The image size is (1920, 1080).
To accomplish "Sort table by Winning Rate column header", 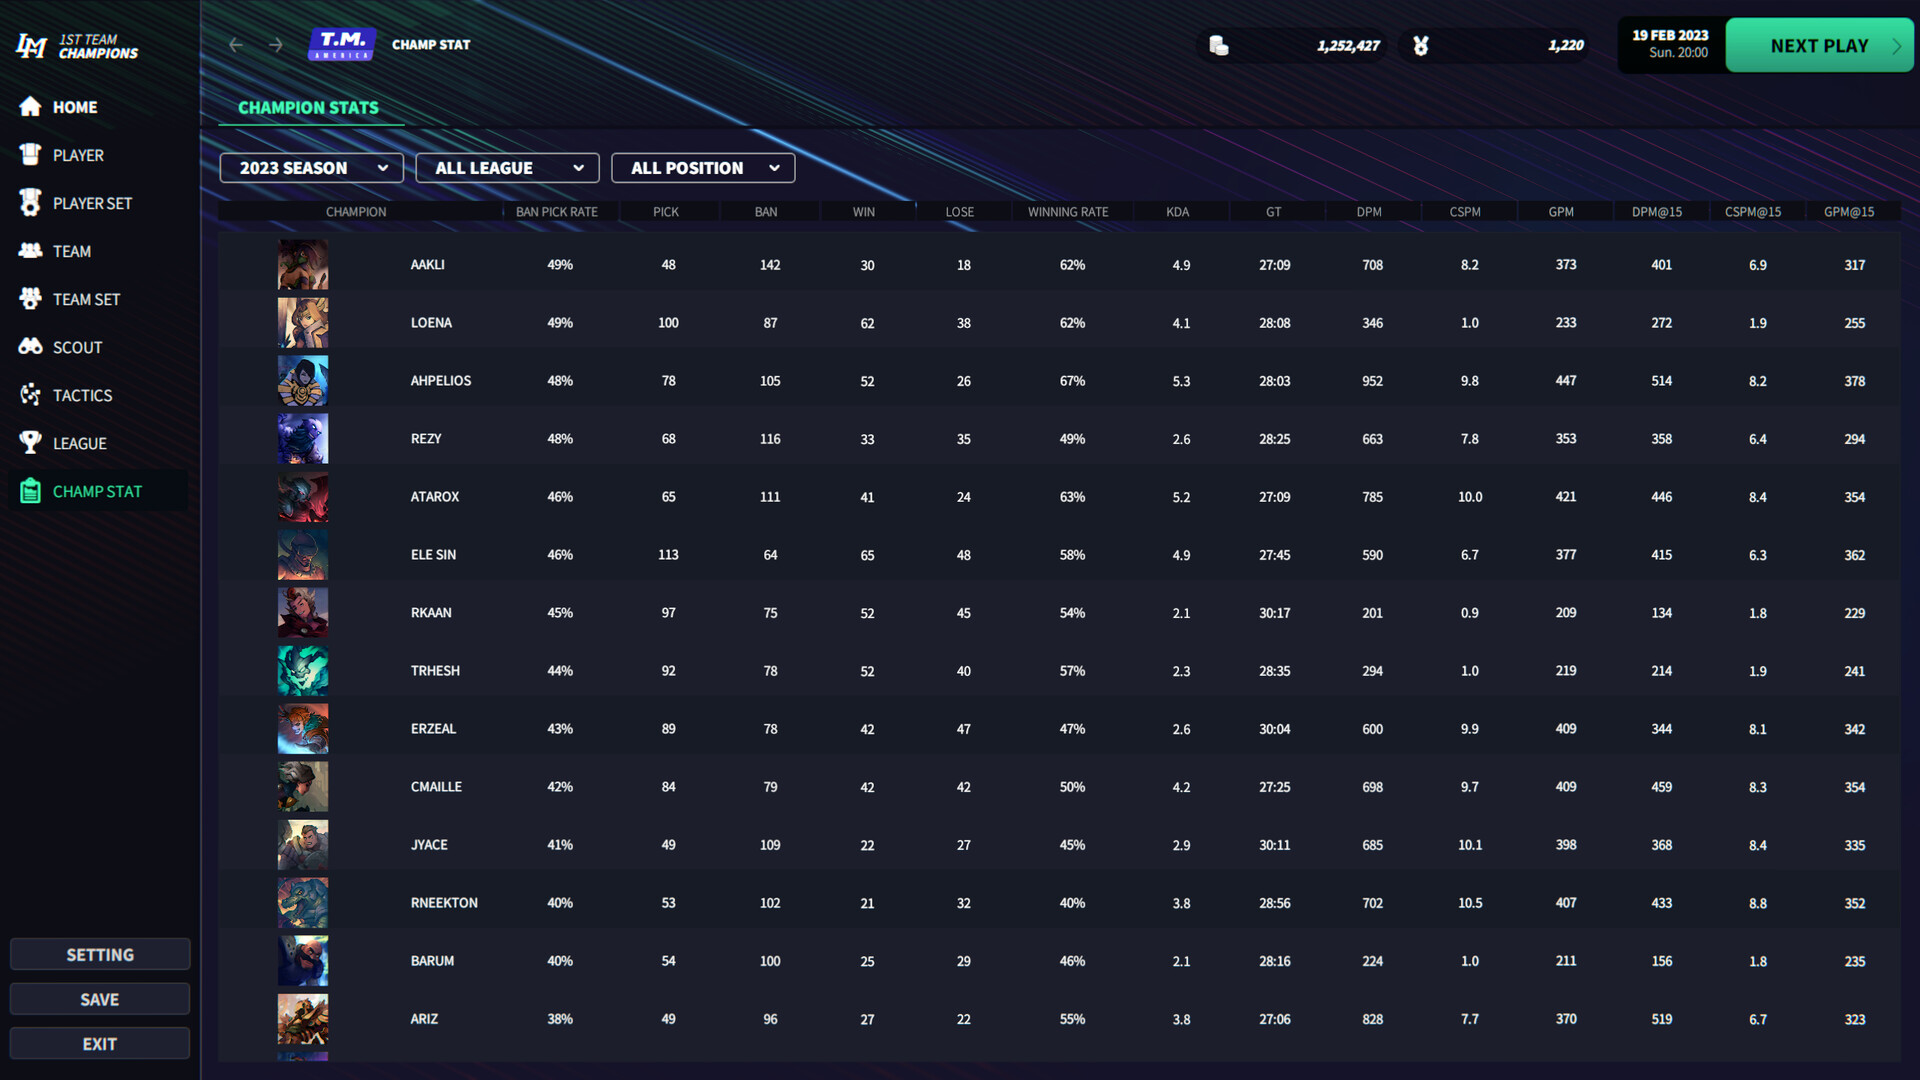I will [x=1068, y=211].
